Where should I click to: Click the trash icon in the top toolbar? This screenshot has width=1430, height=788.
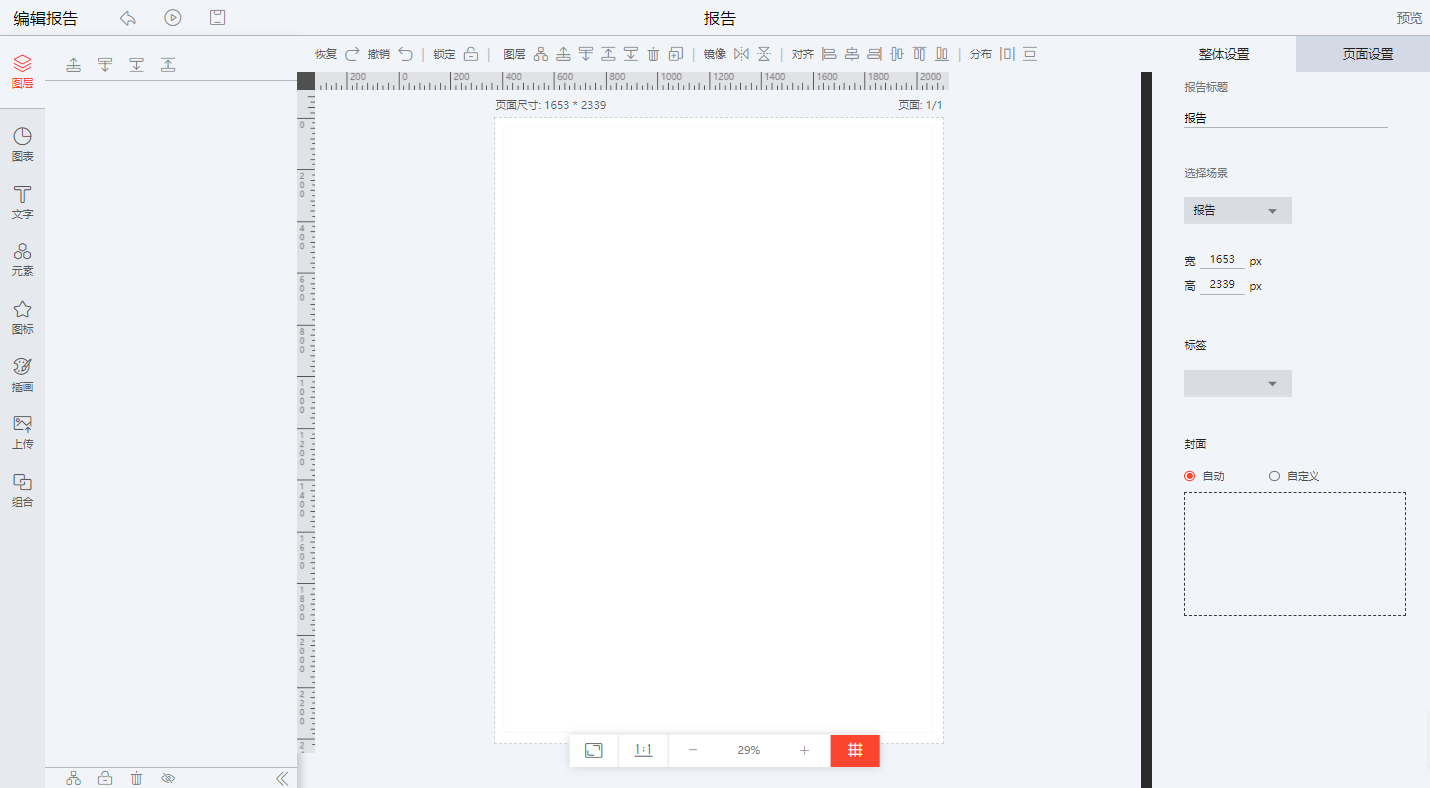click(653, 54)
